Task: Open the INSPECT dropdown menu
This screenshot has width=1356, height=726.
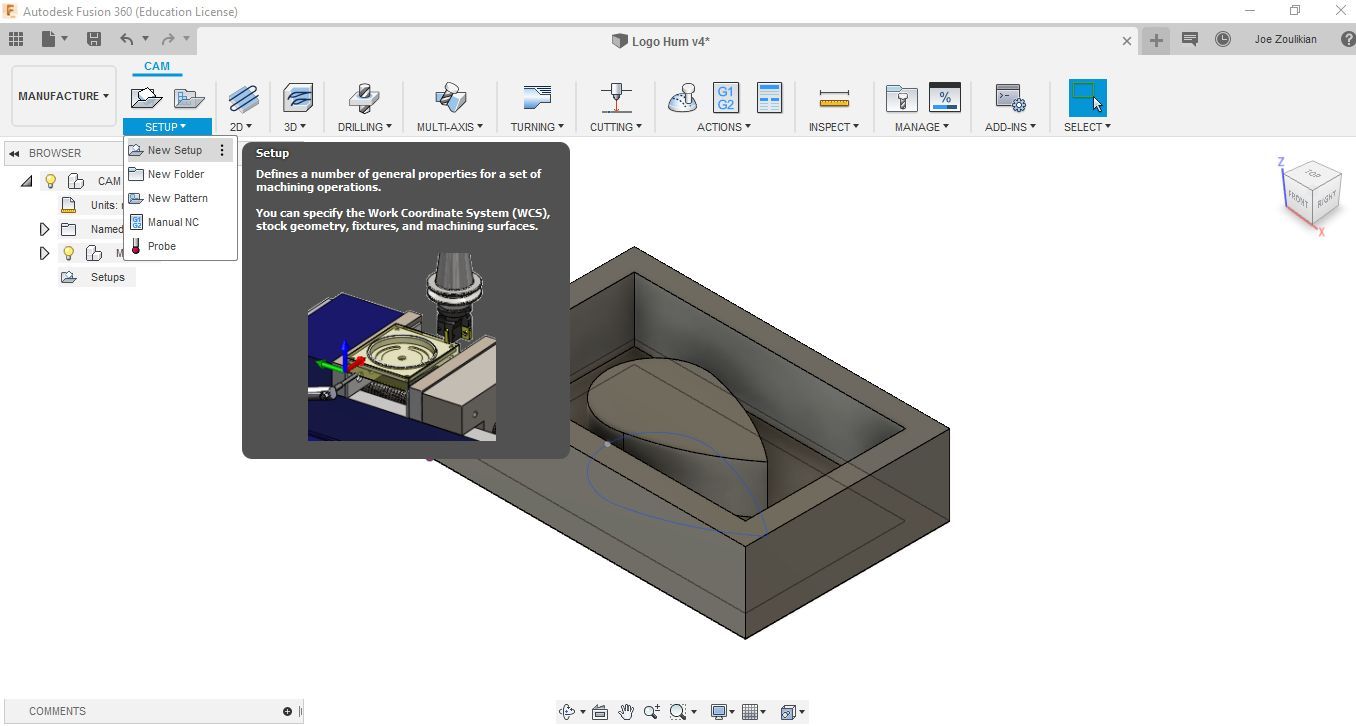Action: click(834, 127)
